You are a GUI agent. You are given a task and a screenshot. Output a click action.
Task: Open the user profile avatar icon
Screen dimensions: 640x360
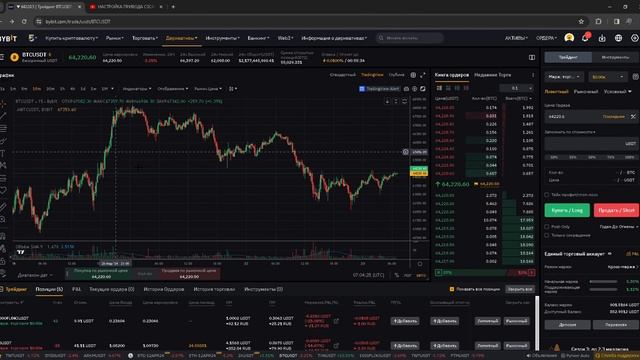[569, 38]
